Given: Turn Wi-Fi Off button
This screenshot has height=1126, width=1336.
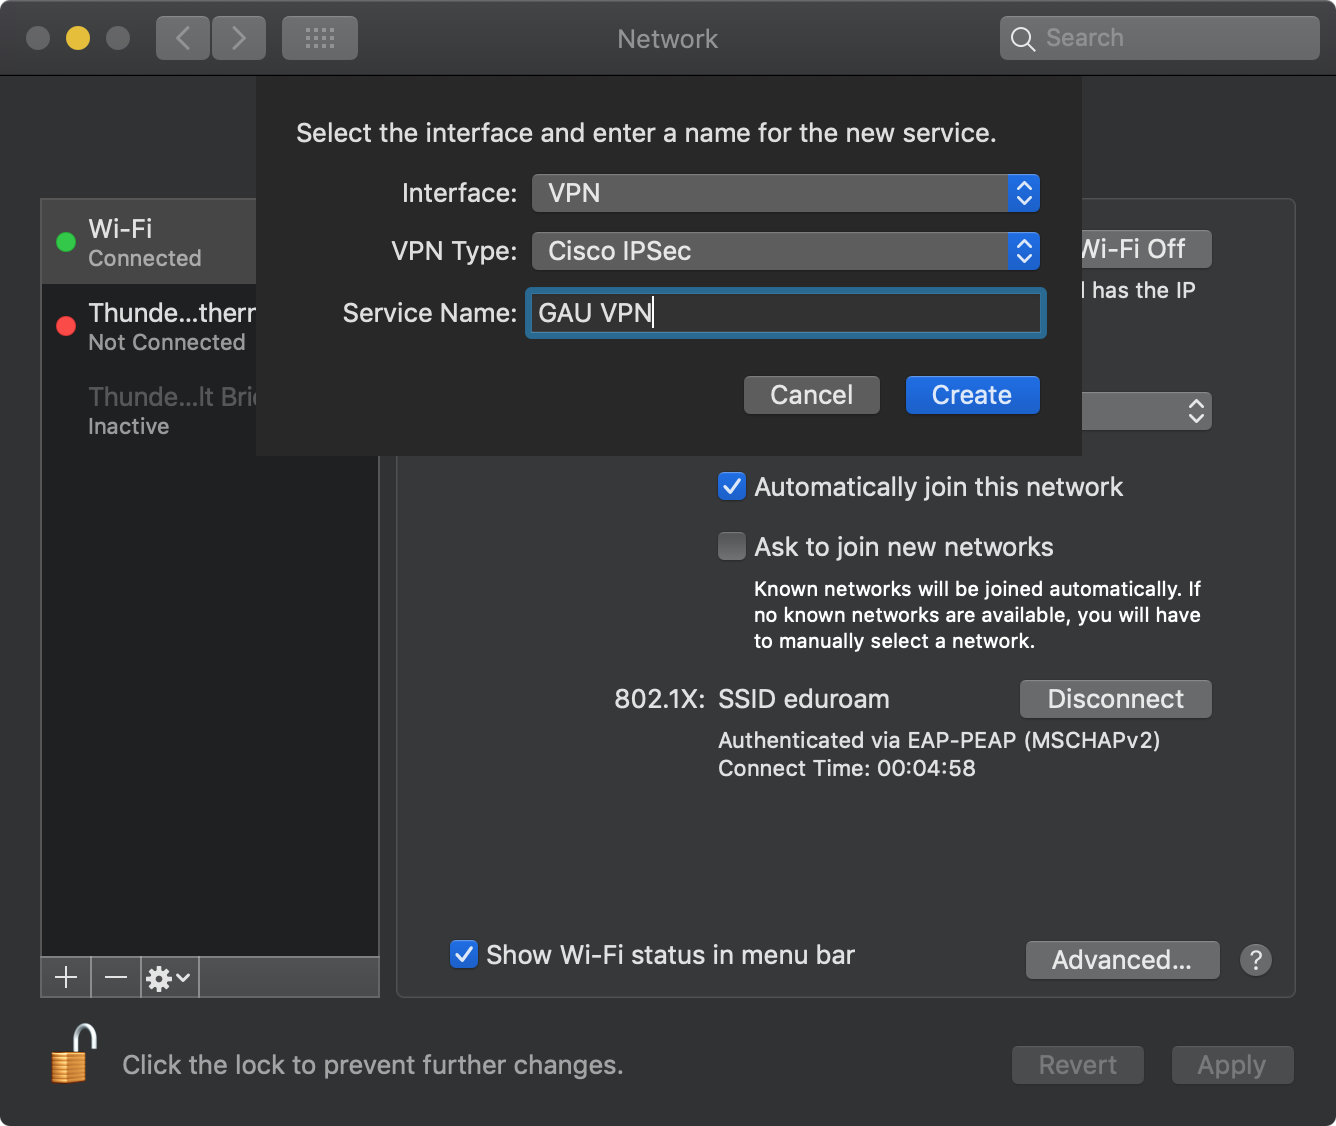Looking at the screenshot, I should (1147, 249).
